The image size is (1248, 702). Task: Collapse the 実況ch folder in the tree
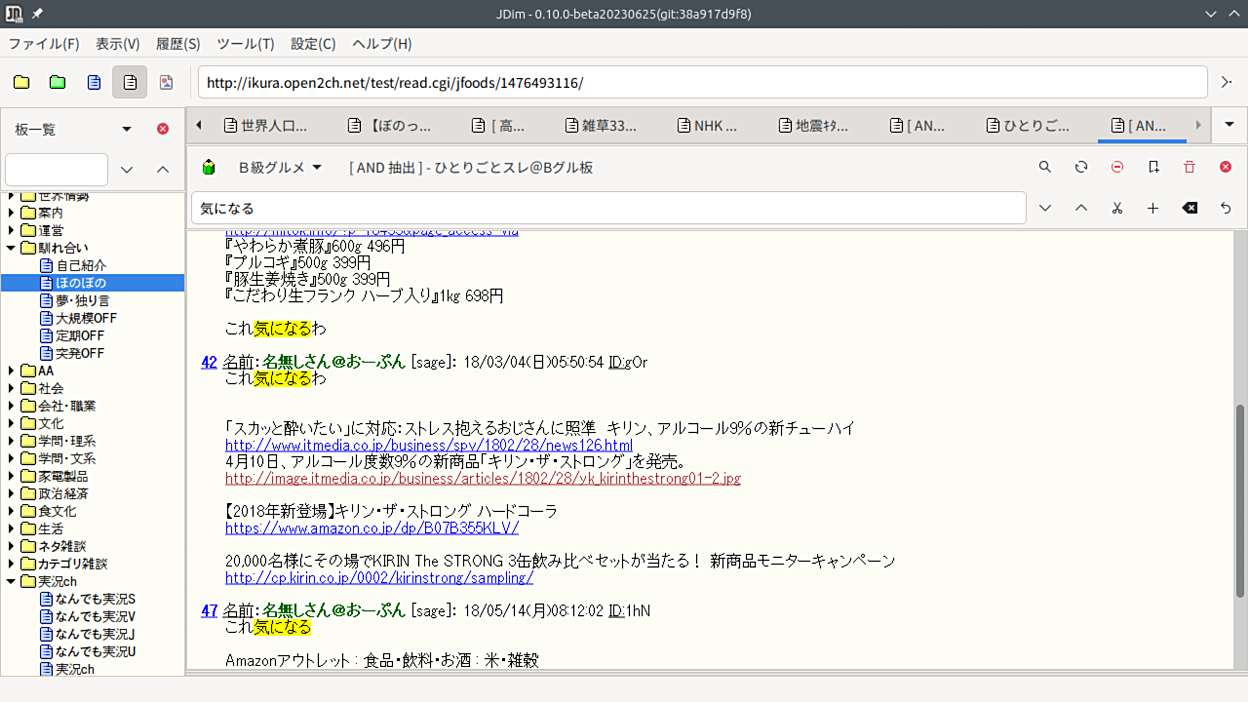12,581
